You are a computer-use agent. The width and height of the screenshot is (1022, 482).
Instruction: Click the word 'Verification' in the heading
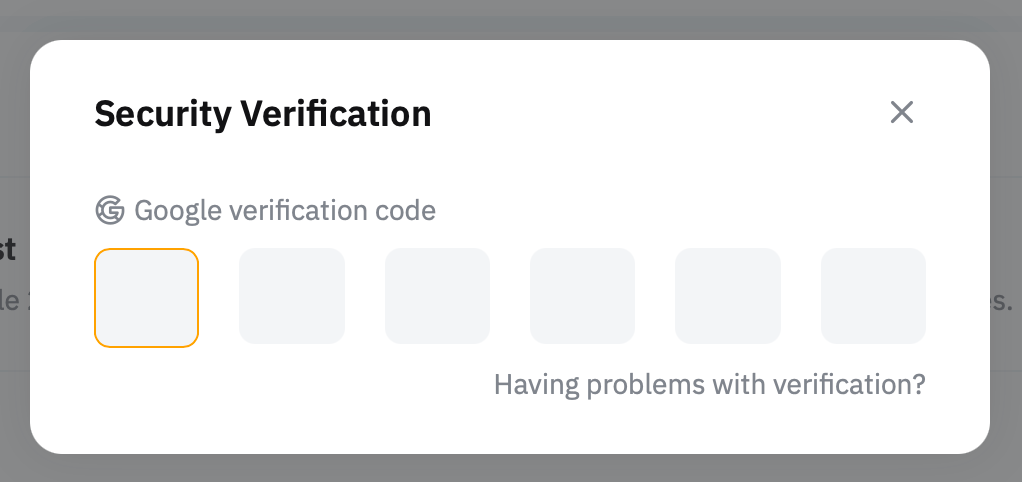(336, 114)
